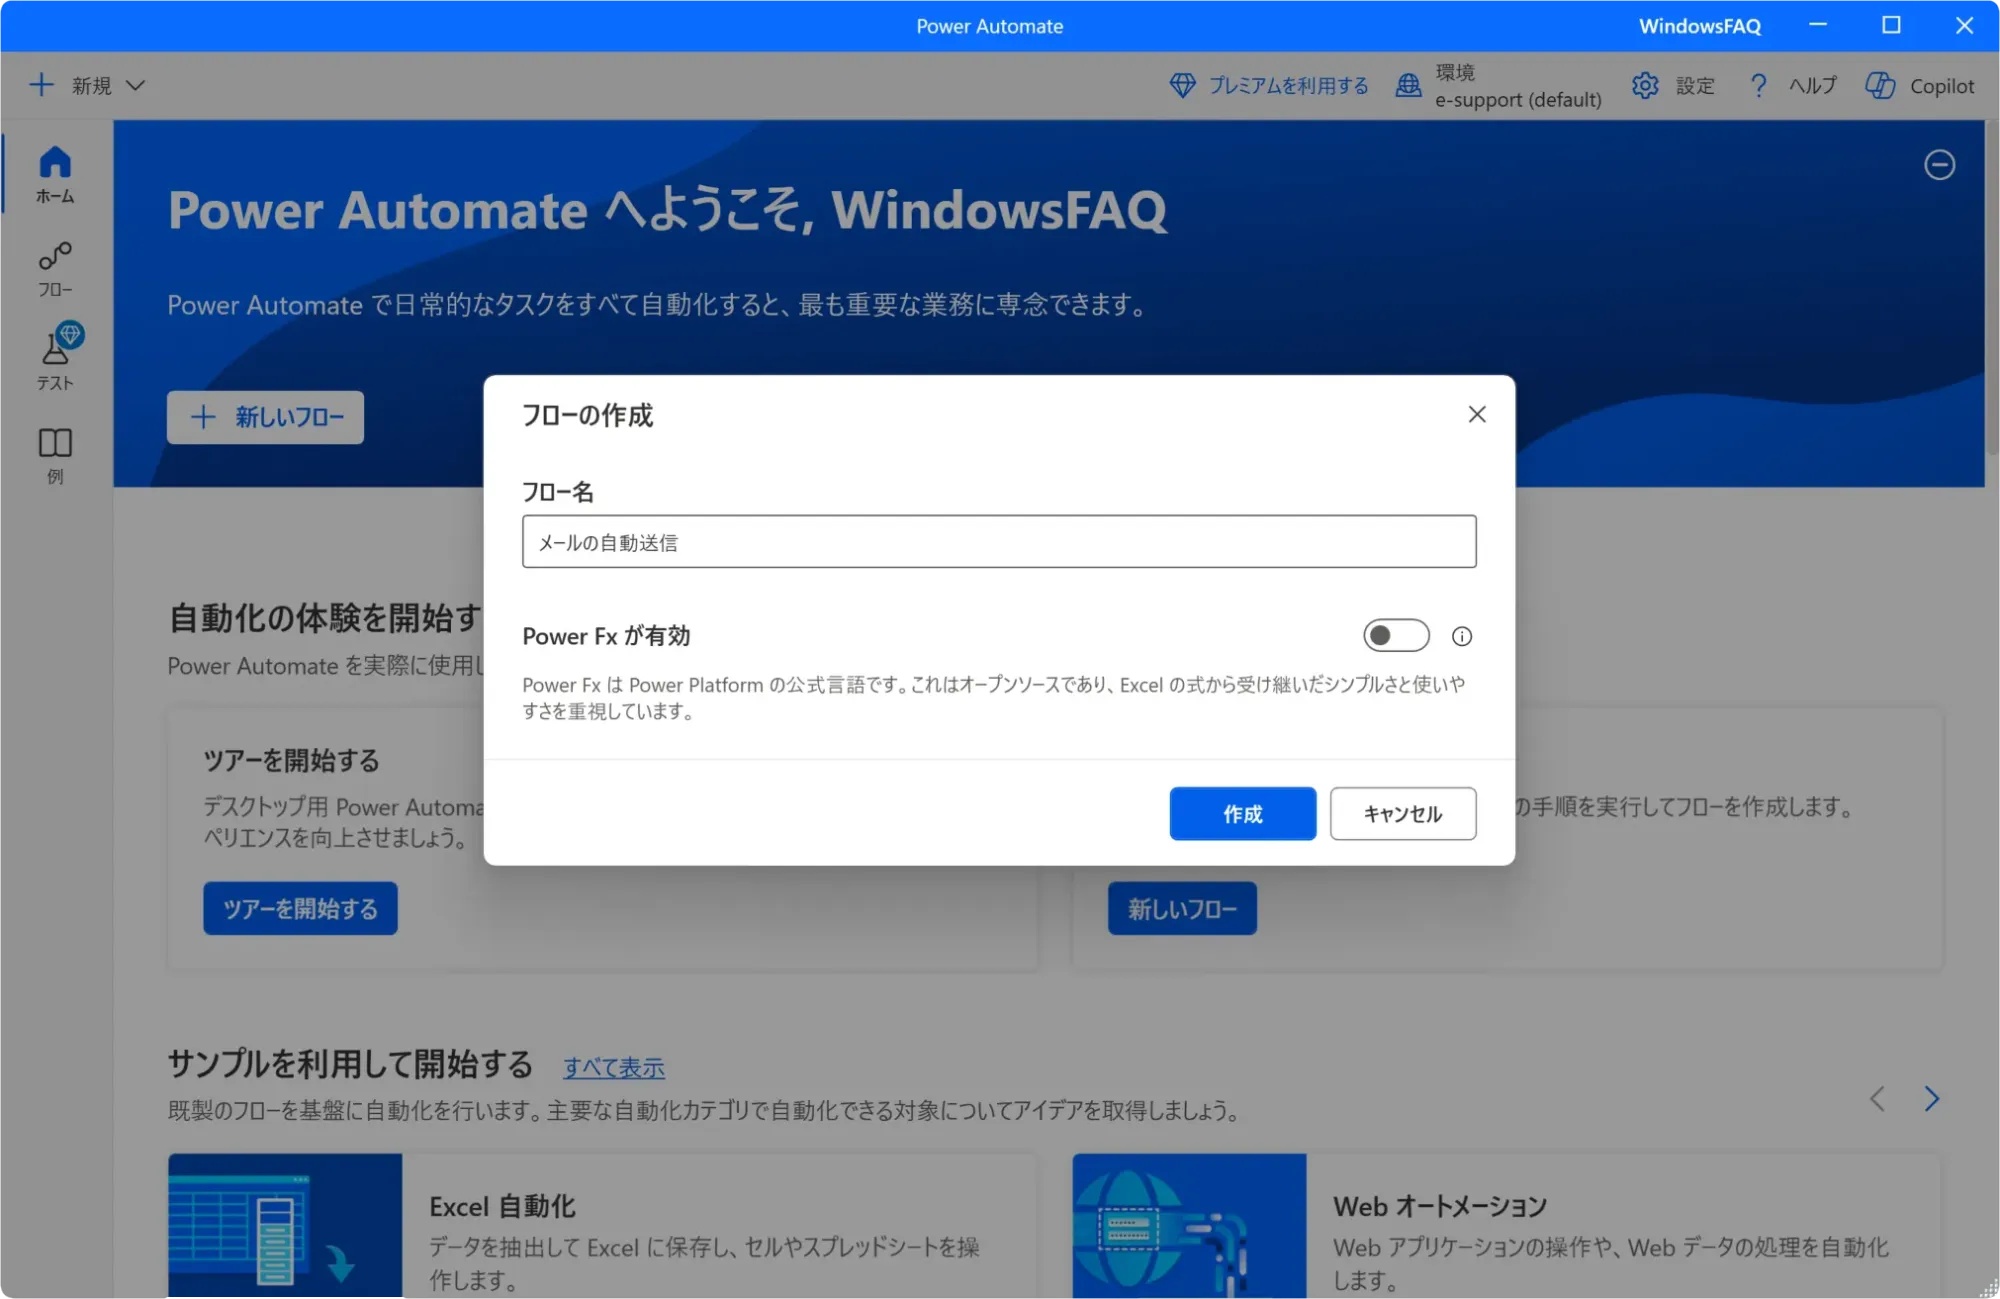
Task: Click the environment globe icon
Action: coord(1408,85)
